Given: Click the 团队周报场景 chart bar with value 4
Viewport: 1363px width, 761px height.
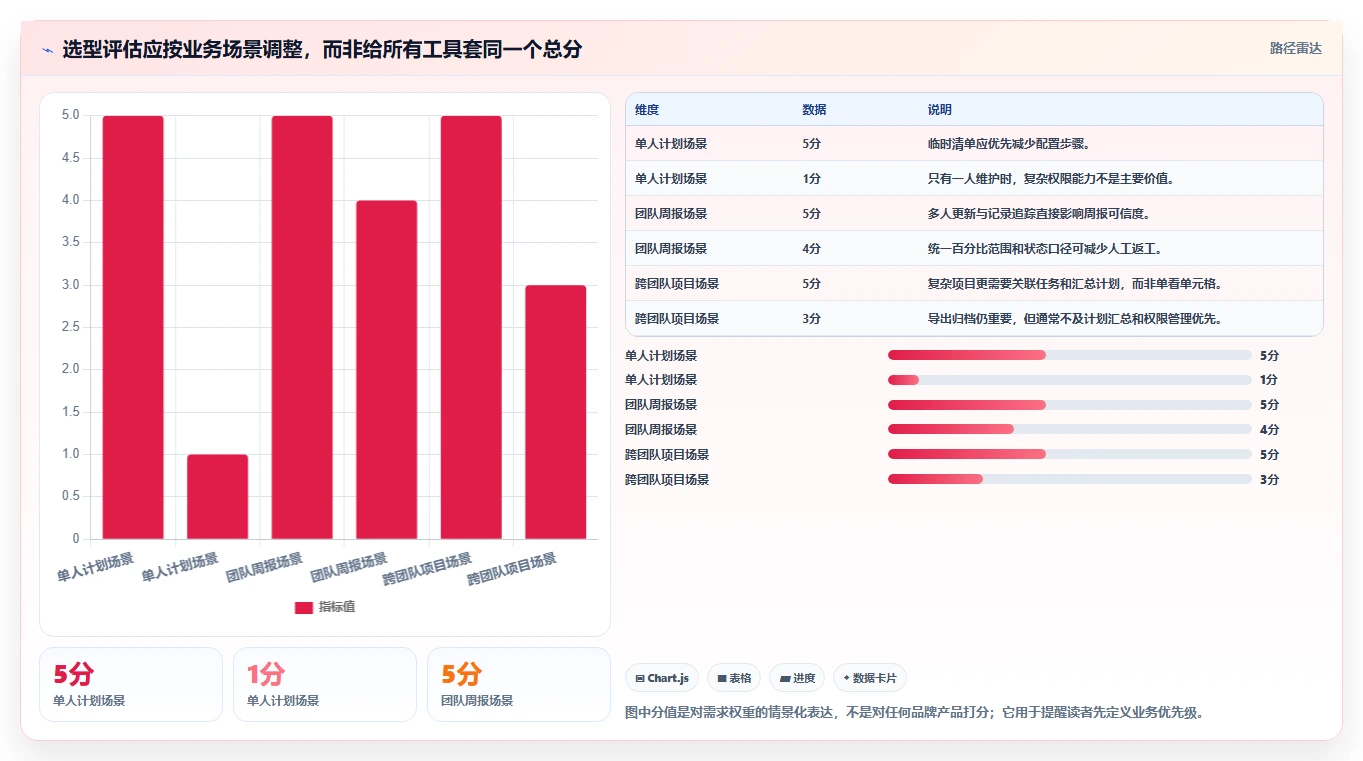Looking at the screenshot, I should tap(386, 370).
